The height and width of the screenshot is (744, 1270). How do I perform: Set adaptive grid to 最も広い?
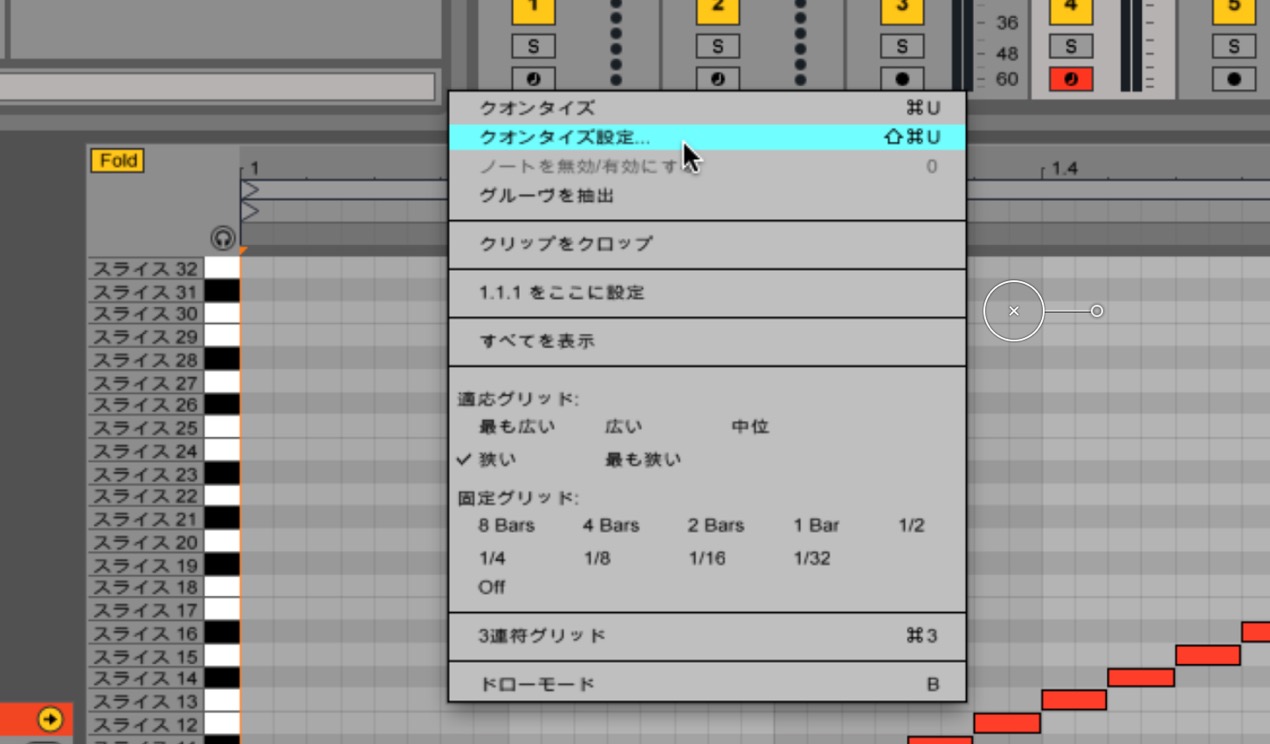tap(516, 427)
